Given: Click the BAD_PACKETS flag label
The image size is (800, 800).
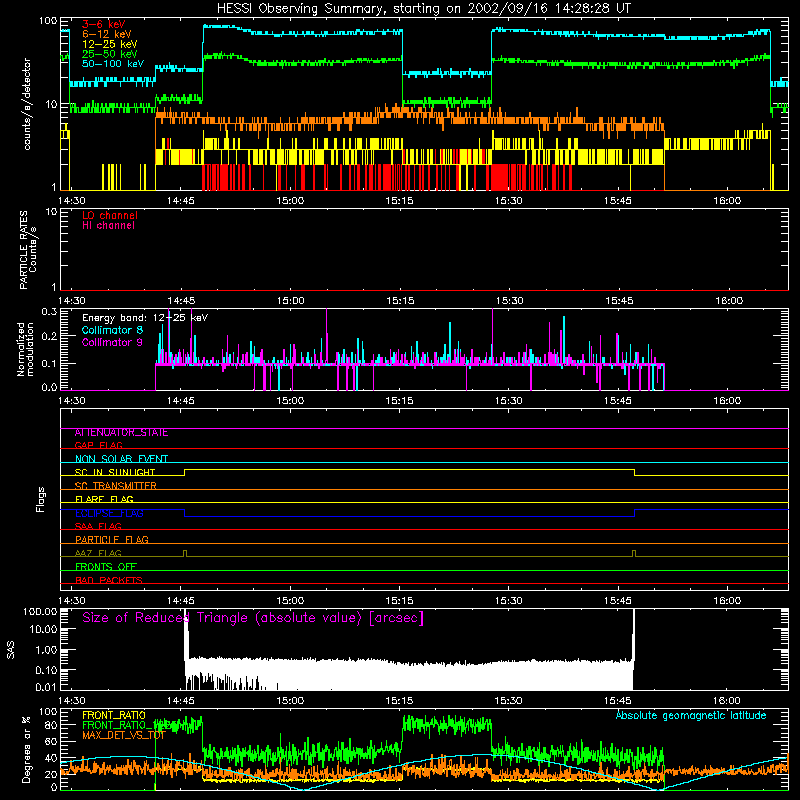Looking at the screenshot, I should click(109, 581).
